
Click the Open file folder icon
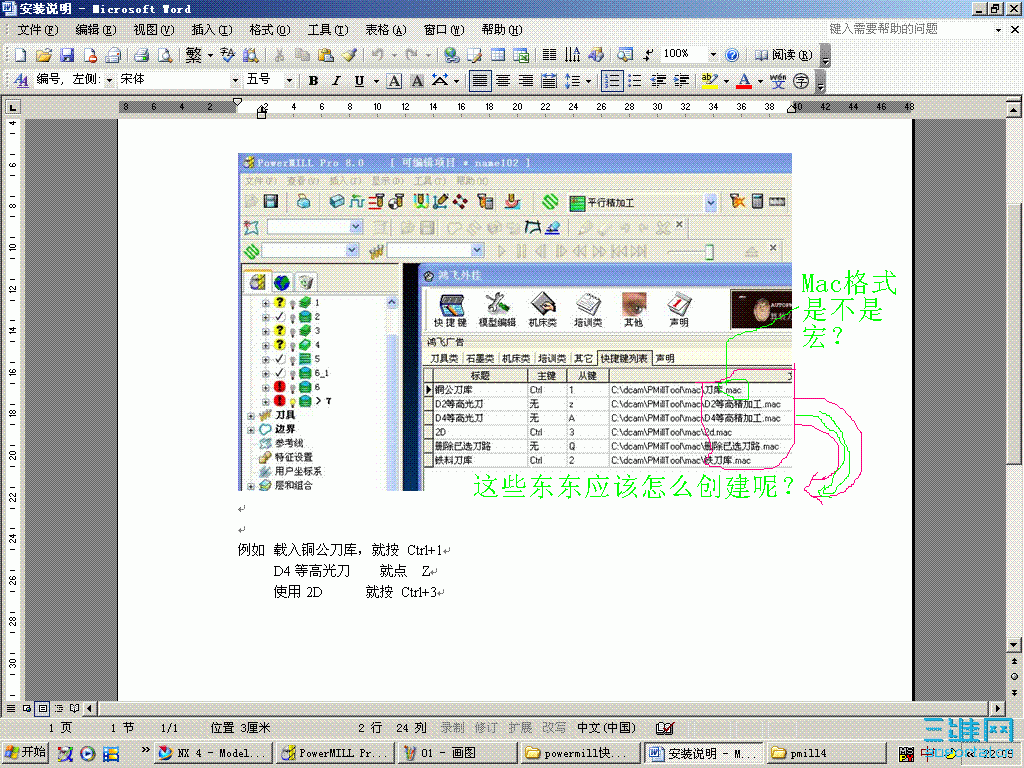coord(43,56)
